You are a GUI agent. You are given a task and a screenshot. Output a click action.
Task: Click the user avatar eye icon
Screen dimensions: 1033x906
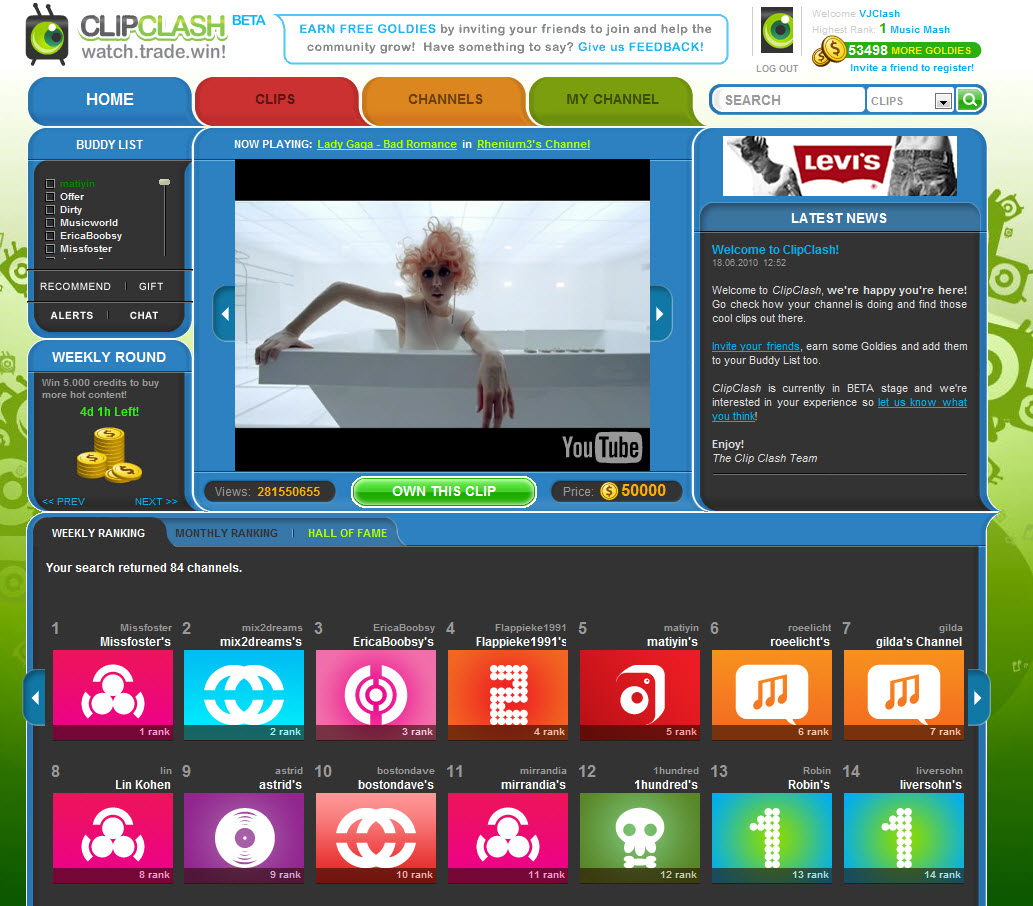[777, 30]
